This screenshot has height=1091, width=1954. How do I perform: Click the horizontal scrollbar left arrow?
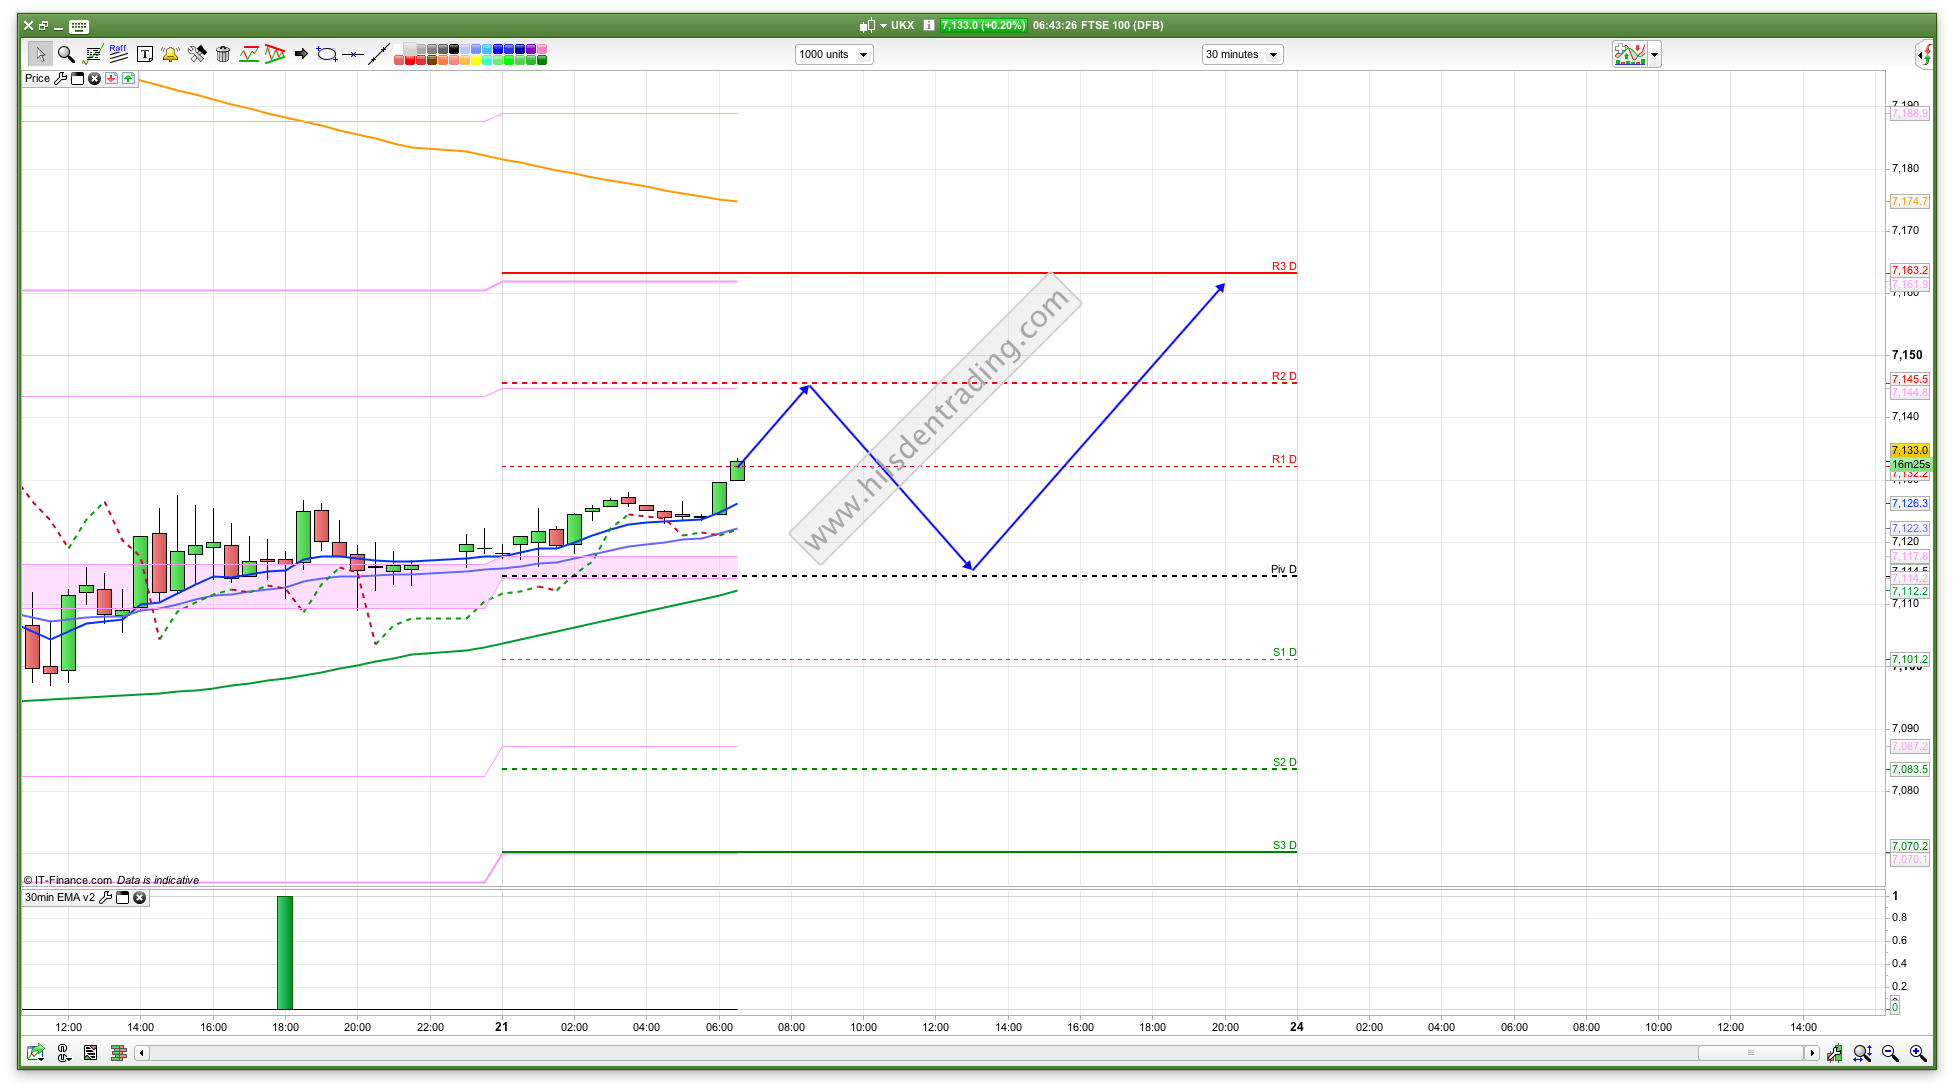pyautogui.click(x=142, y=1053)
